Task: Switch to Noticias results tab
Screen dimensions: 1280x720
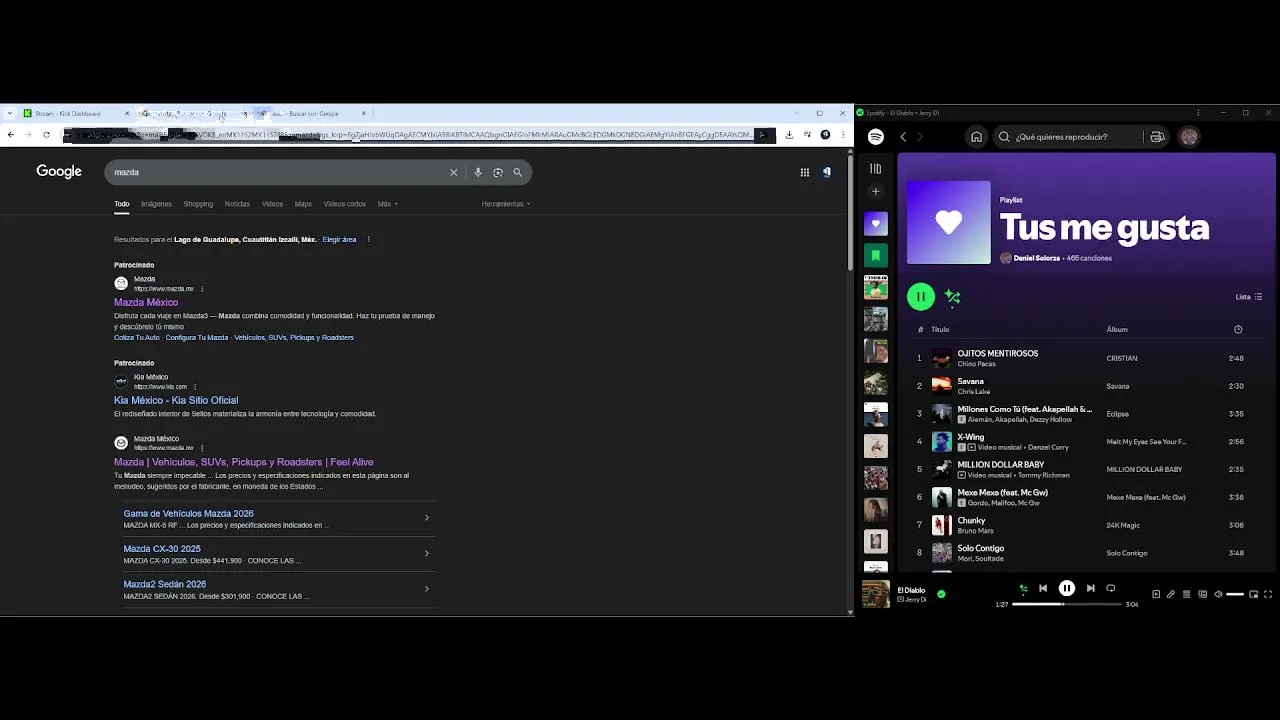Action: [x=237, y=204]
